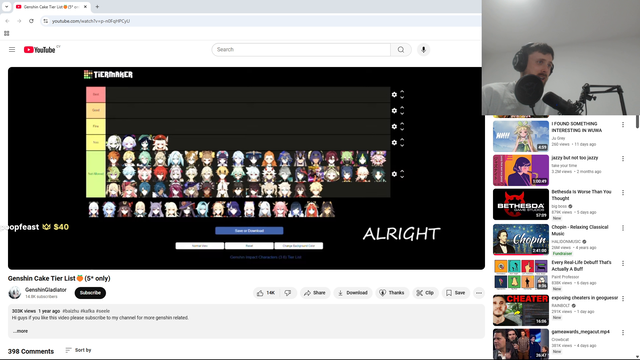Click the 303K views text
This screenshot has width=640, height=360.
pos(24,311)
